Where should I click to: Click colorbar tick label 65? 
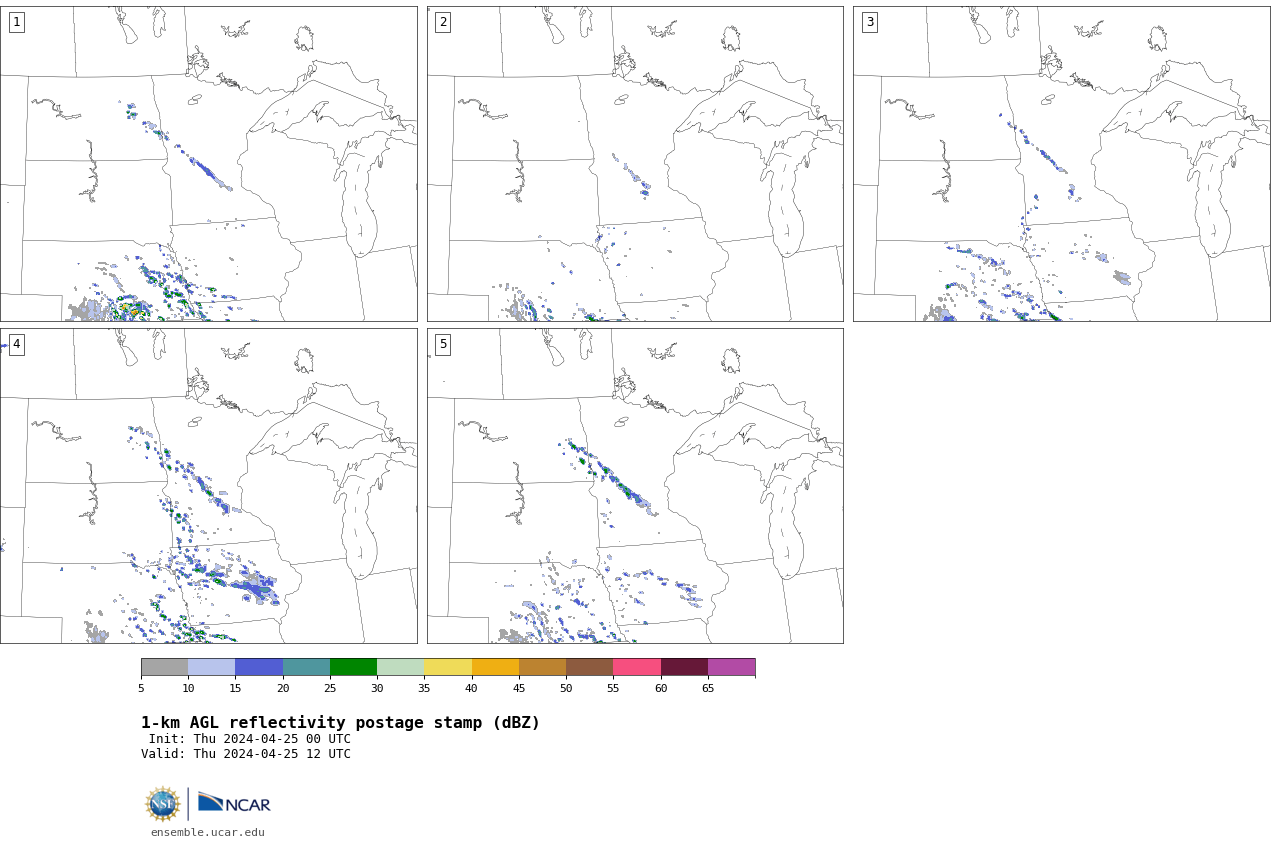coord(708,688)
